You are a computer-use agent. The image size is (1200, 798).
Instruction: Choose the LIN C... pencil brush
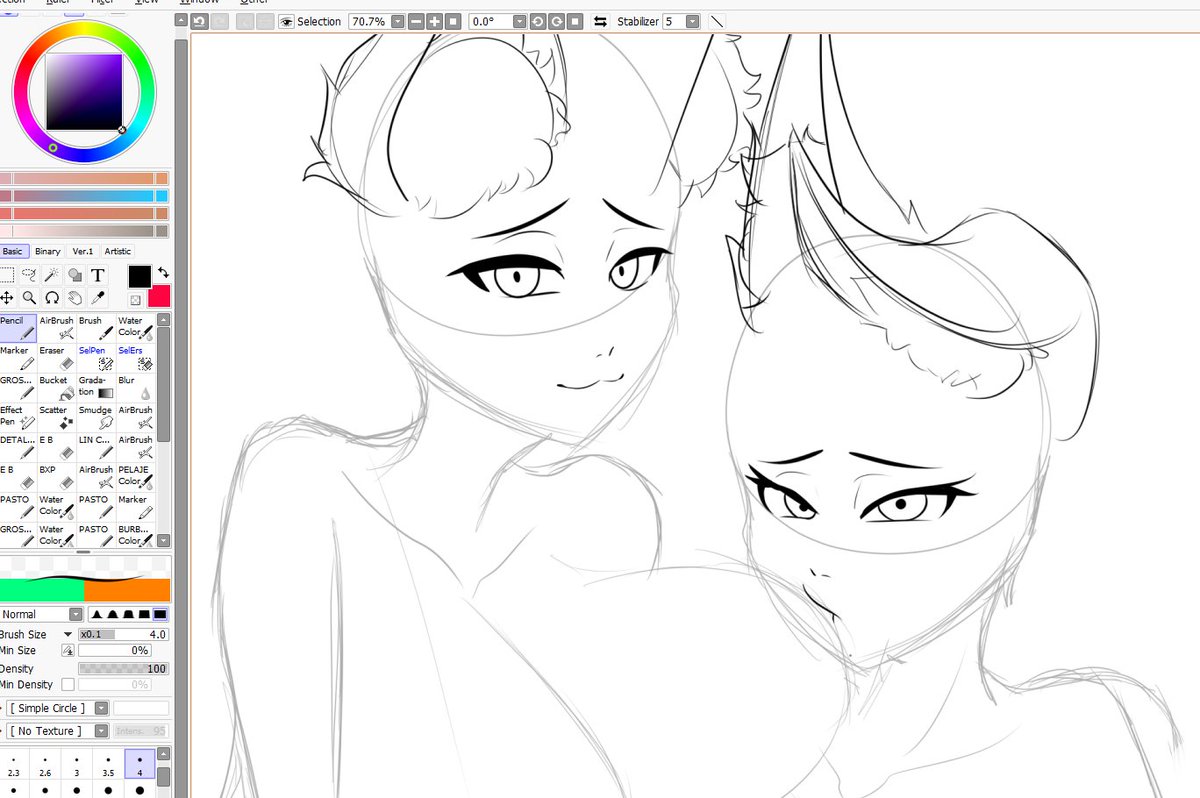(96, 447)
